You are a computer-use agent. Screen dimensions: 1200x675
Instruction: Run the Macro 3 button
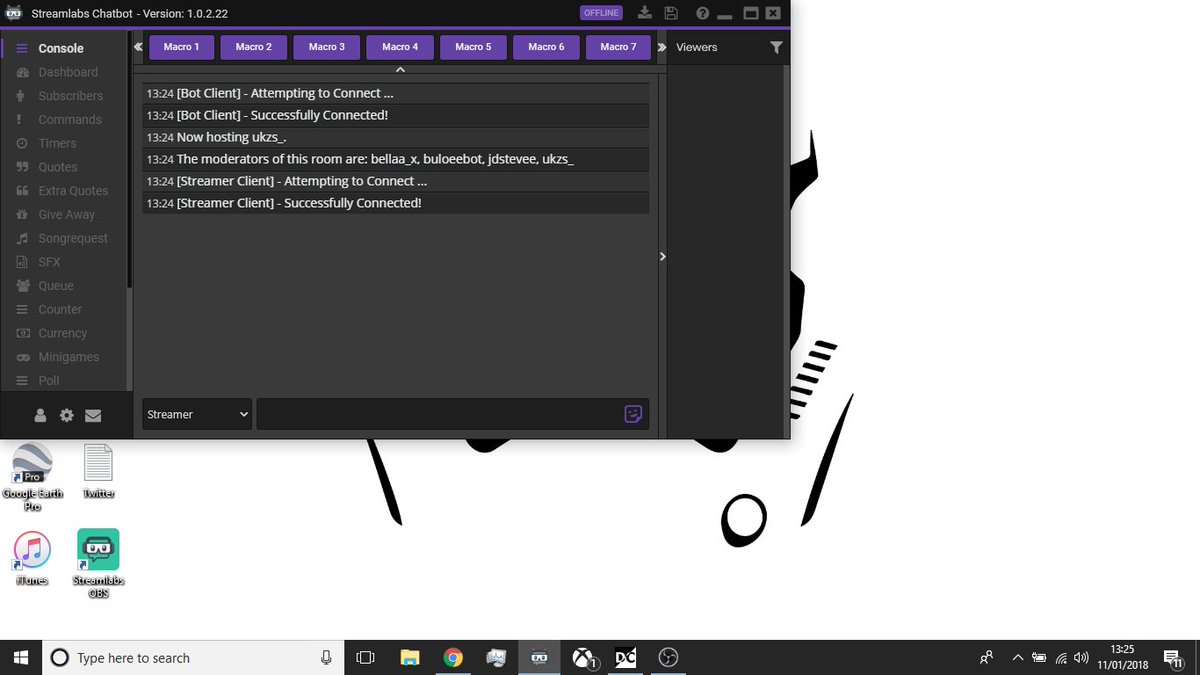(327, 47)
